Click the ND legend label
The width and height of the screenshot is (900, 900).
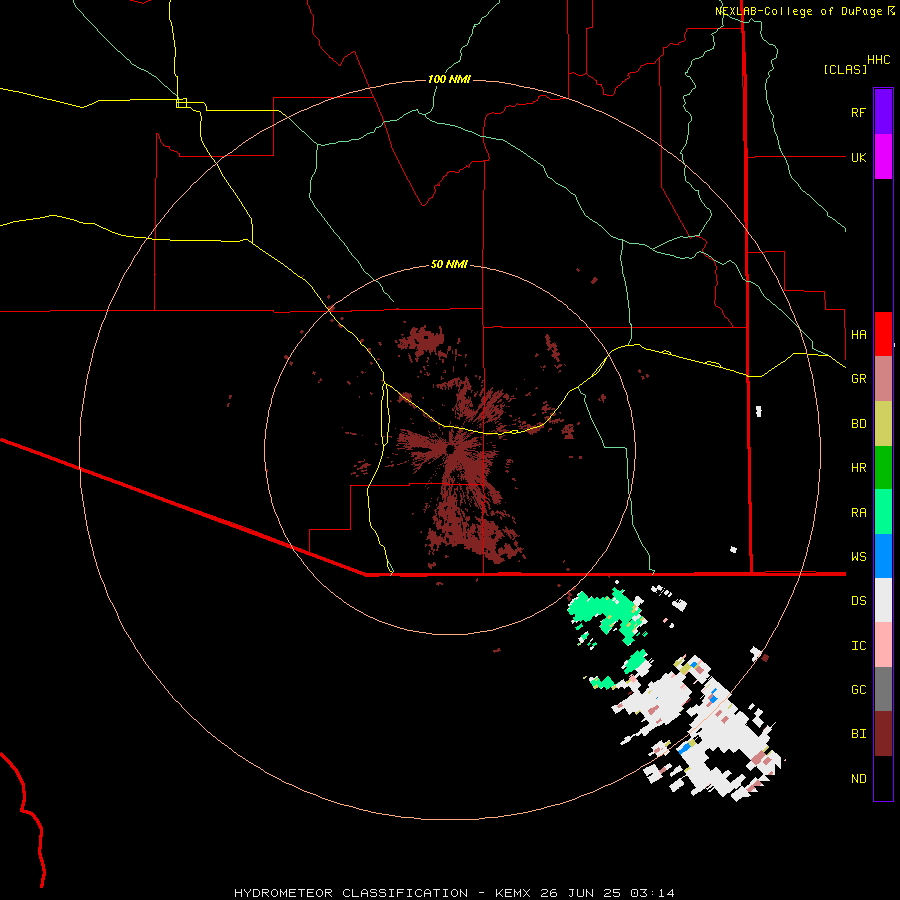[x=858, y=779]
